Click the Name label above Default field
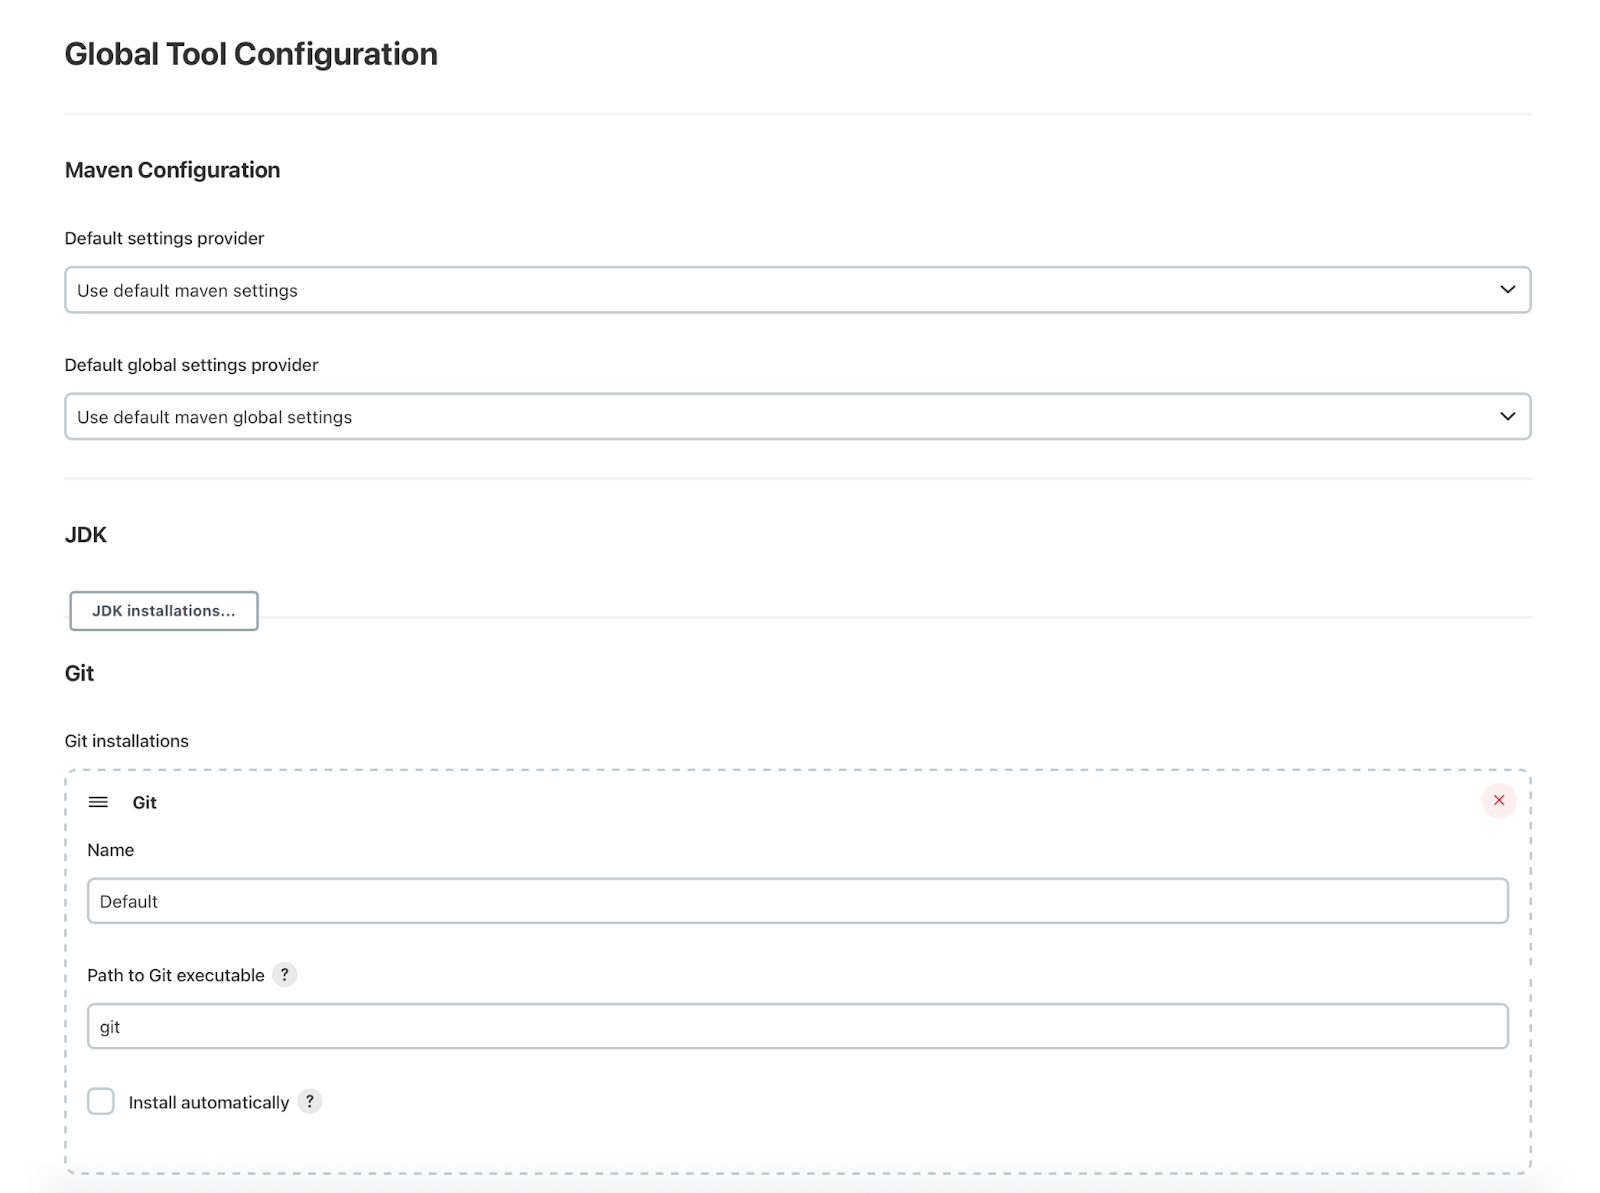This screenshot has width=1600, height=1193. [x=111, y=850]
